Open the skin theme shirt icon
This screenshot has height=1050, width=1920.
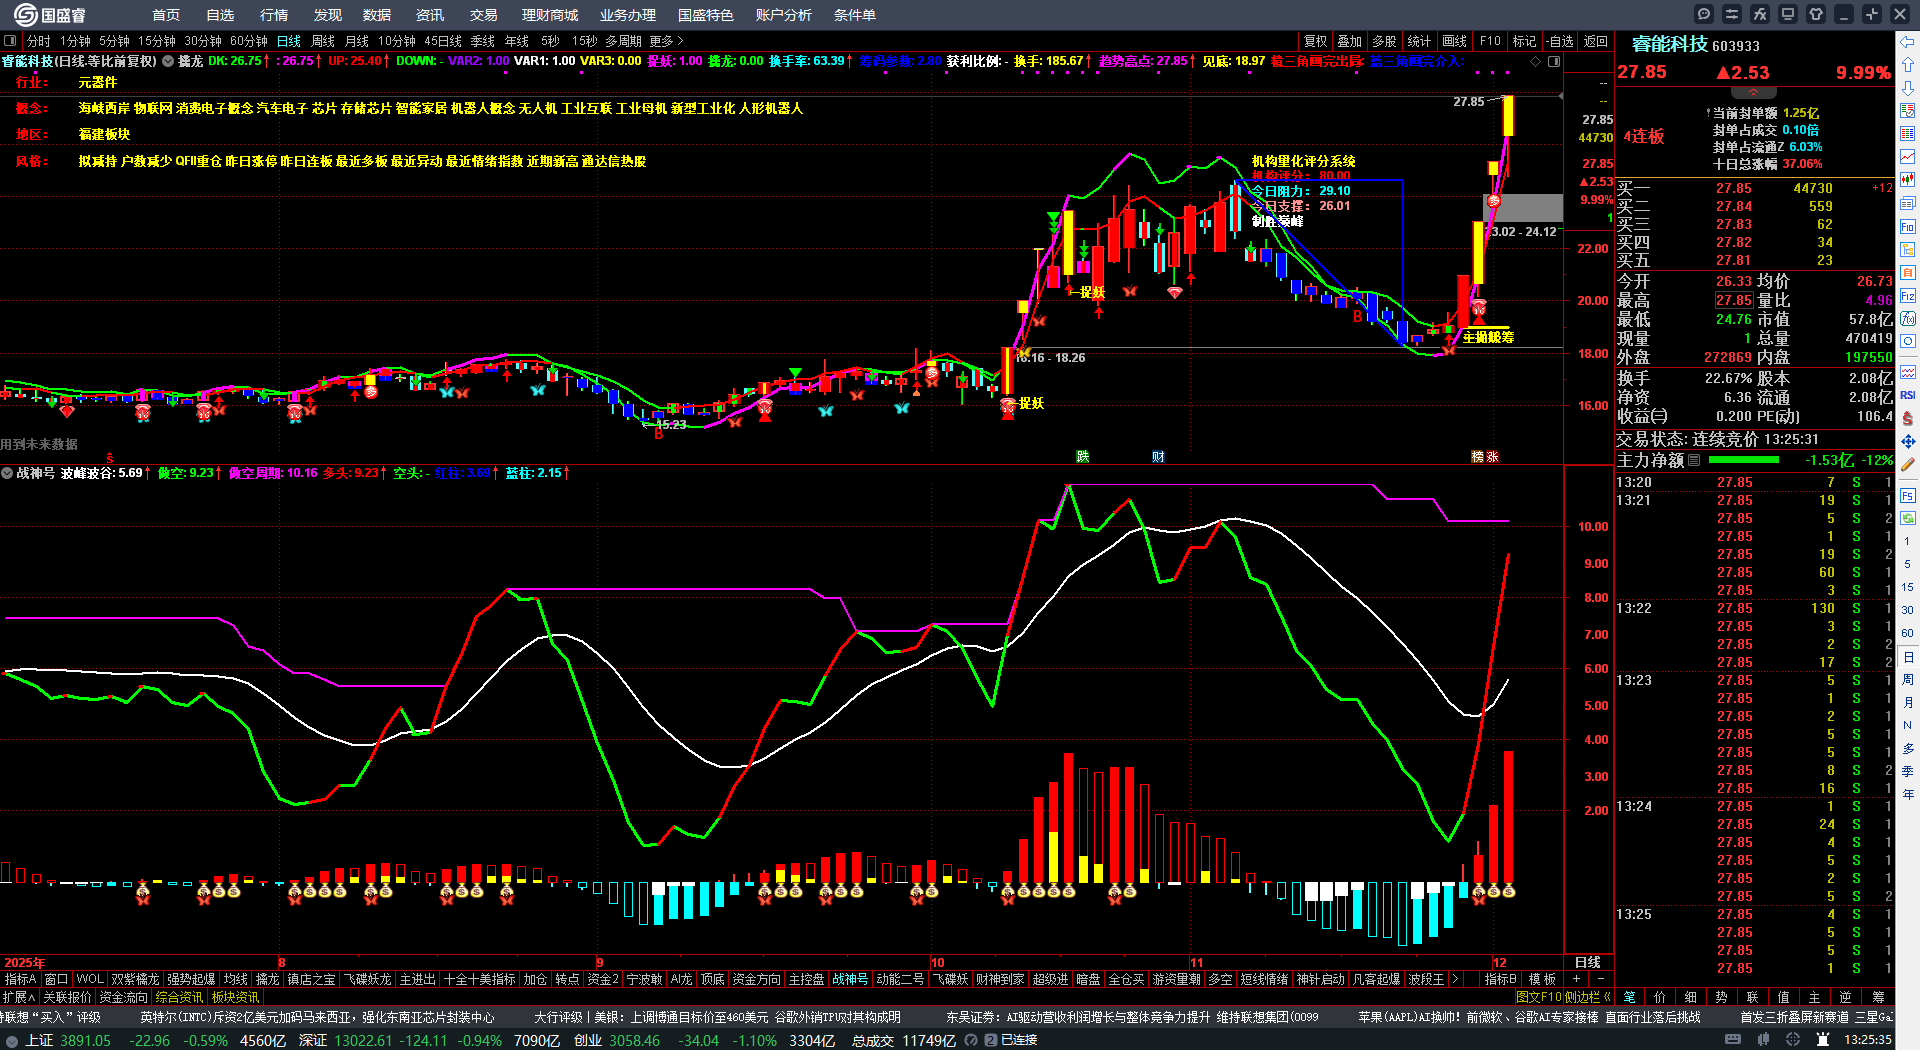1816,14
